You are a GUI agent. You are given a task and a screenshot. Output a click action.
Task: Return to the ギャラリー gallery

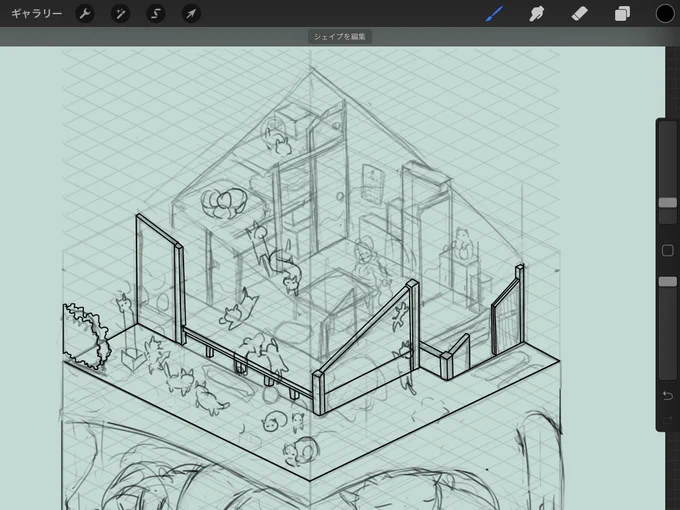coord(36,14)
